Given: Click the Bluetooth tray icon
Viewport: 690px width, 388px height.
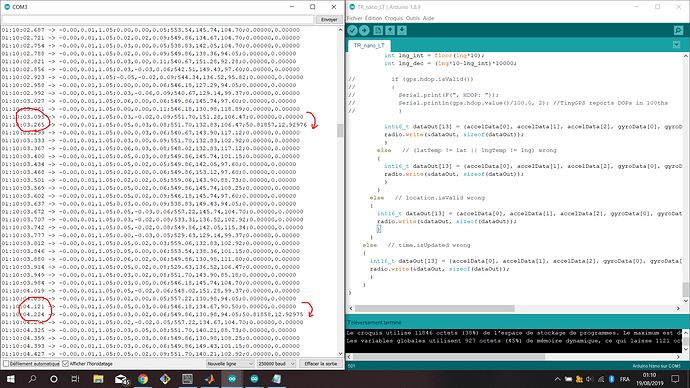Looking at the screenshot, I should pos(612,379).
